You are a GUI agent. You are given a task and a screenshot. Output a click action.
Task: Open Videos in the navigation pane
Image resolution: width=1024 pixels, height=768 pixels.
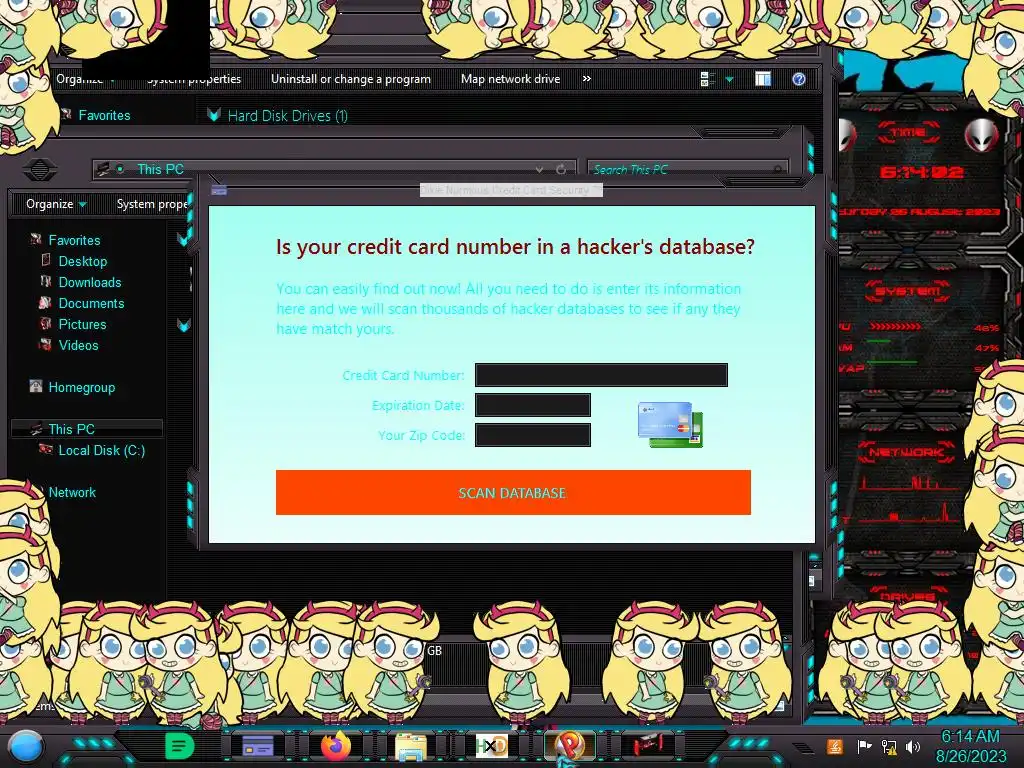coord(78,345)
